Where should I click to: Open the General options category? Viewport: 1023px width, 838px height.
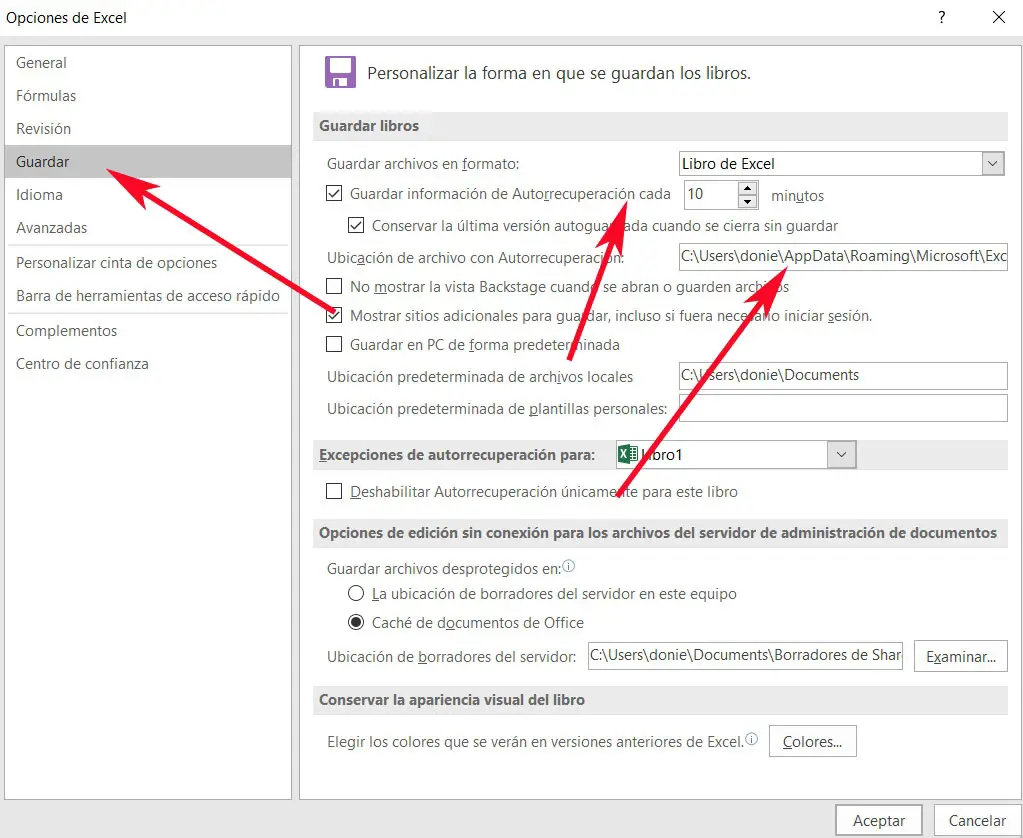coord(148,63)
